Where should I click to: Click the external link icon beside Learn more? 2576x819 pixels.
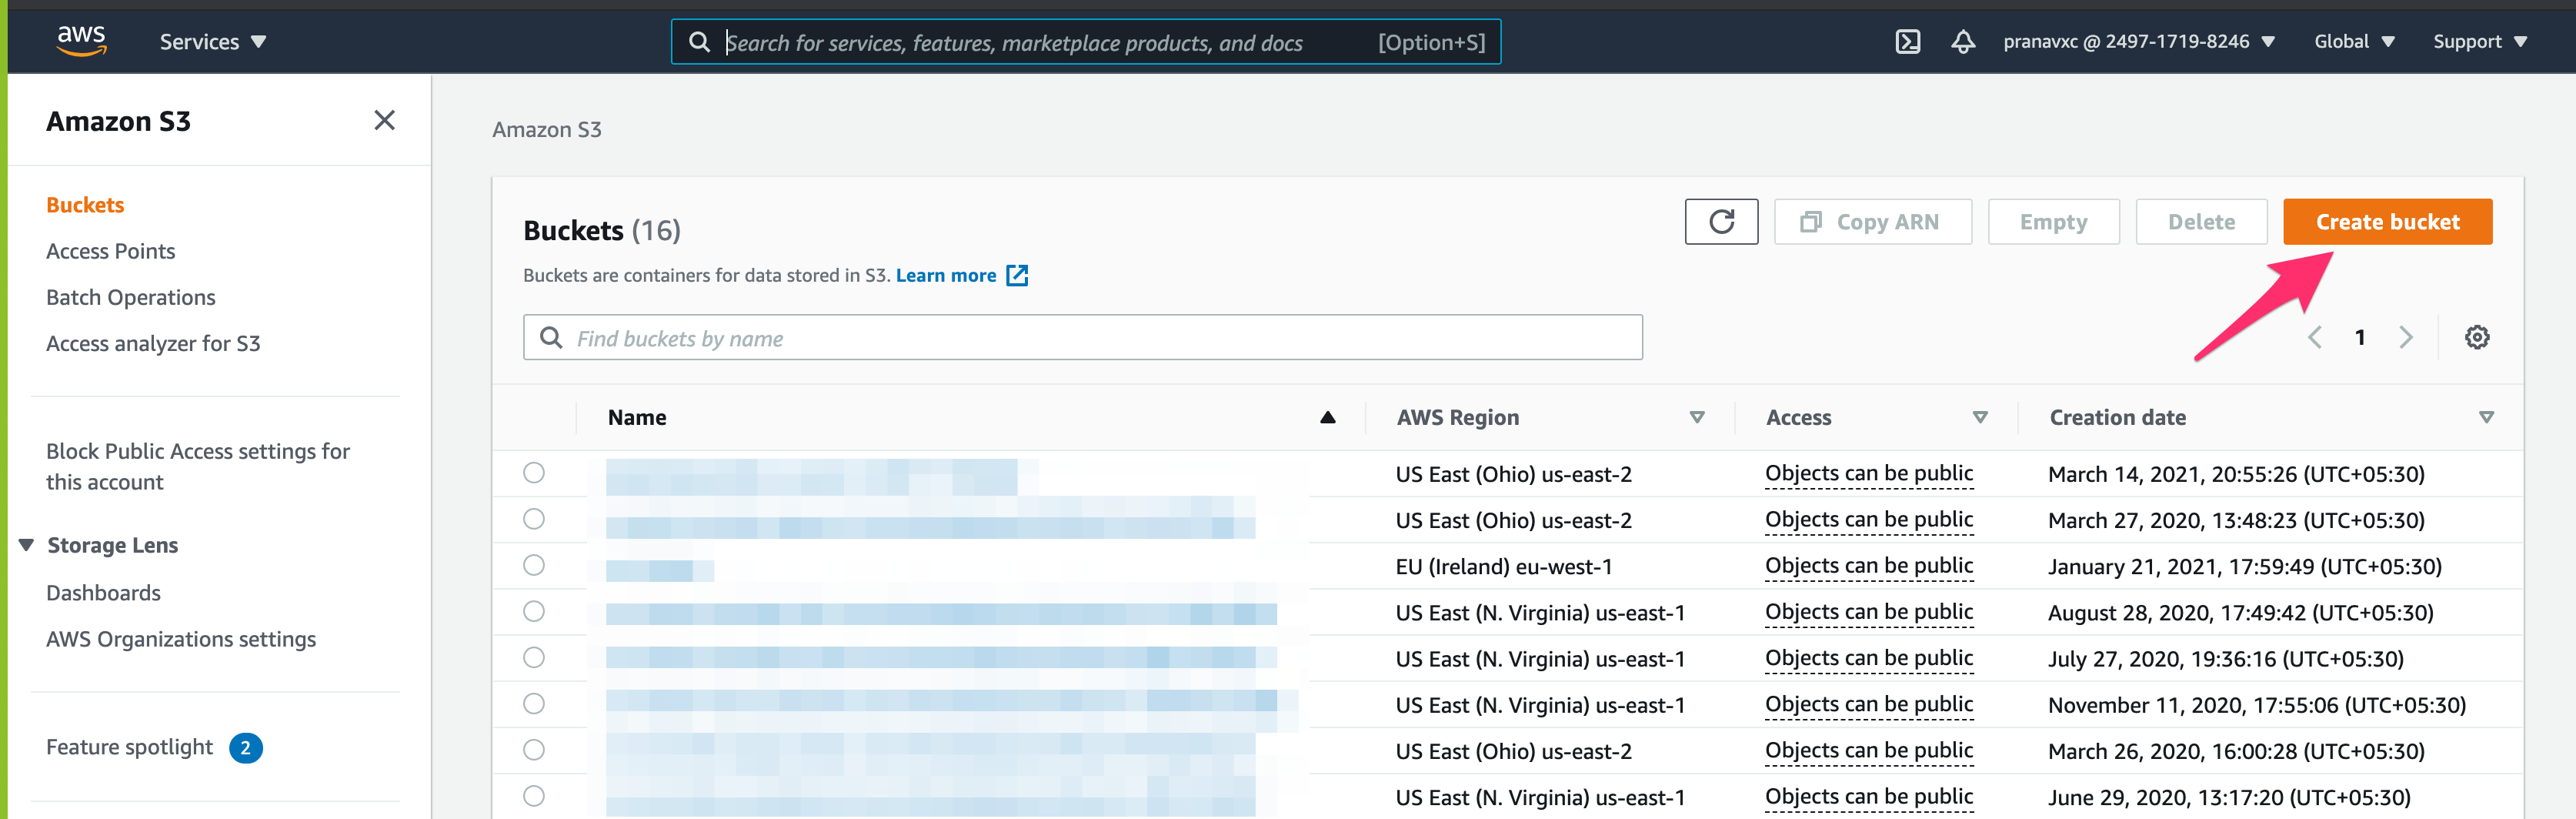1016,275
